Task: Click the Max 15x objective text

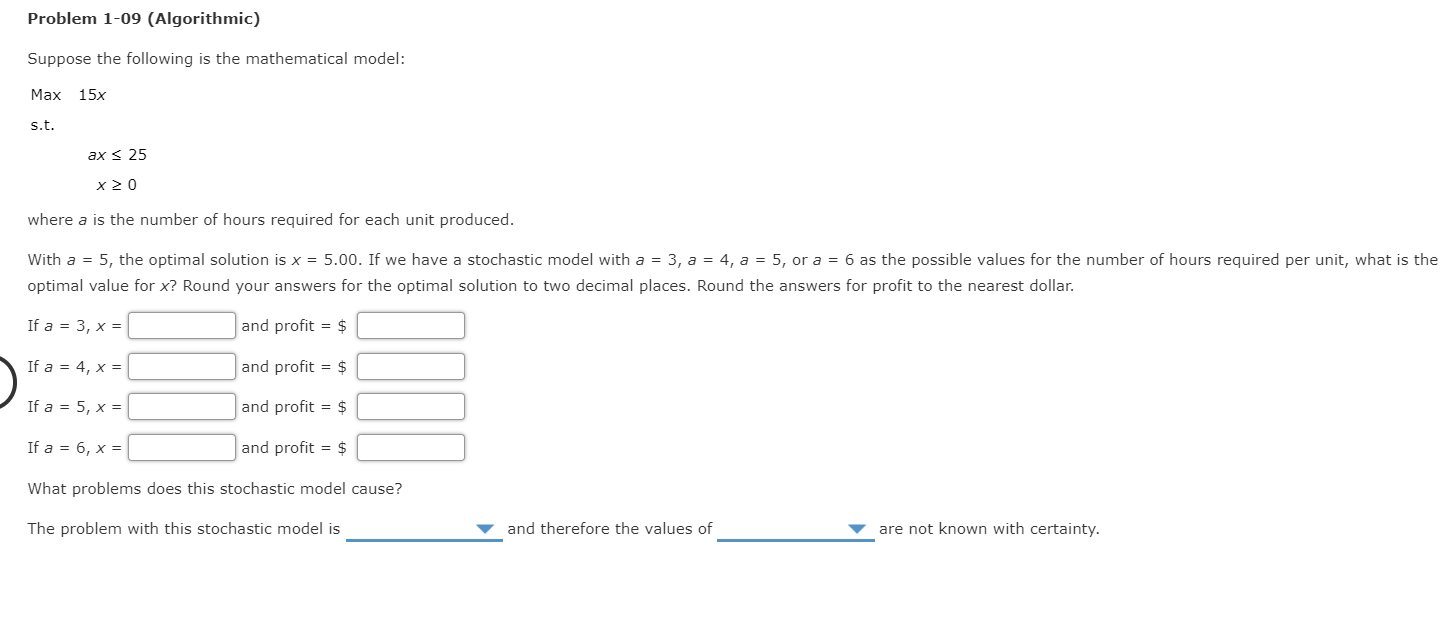Action: 65,94
